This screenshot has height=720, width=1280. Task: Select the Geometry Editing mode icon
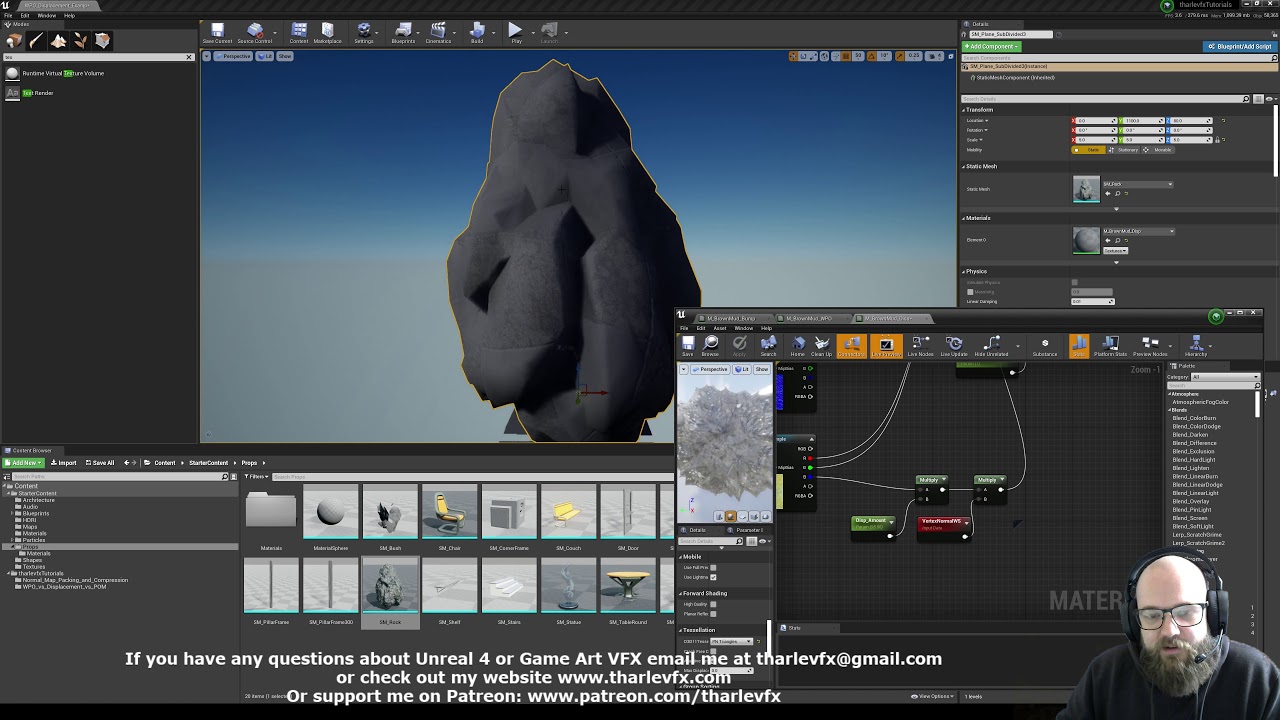tap(102, 41)
